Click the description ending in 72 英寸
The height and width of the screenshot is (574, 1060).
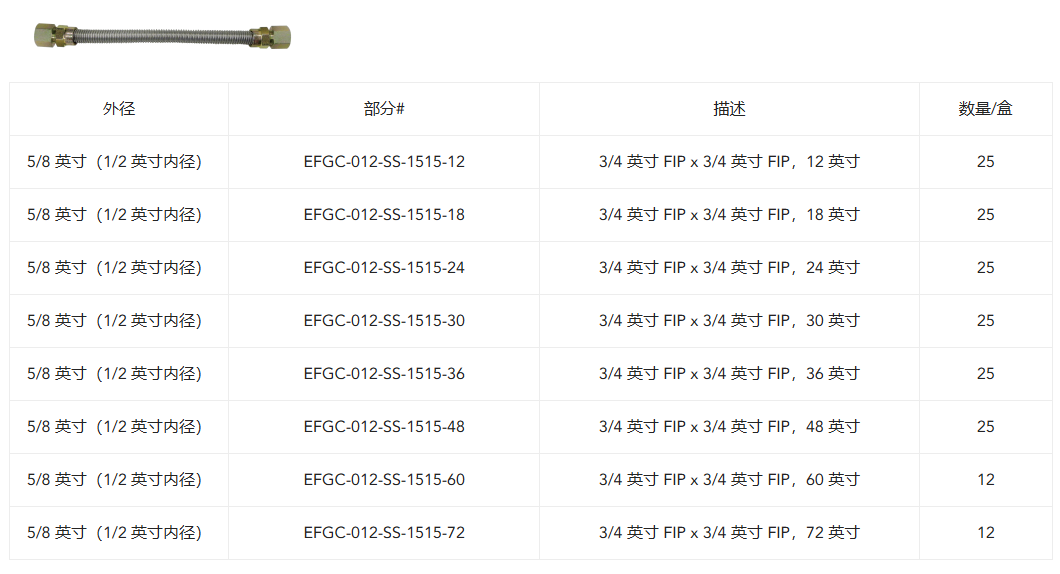tap(729, 533)
